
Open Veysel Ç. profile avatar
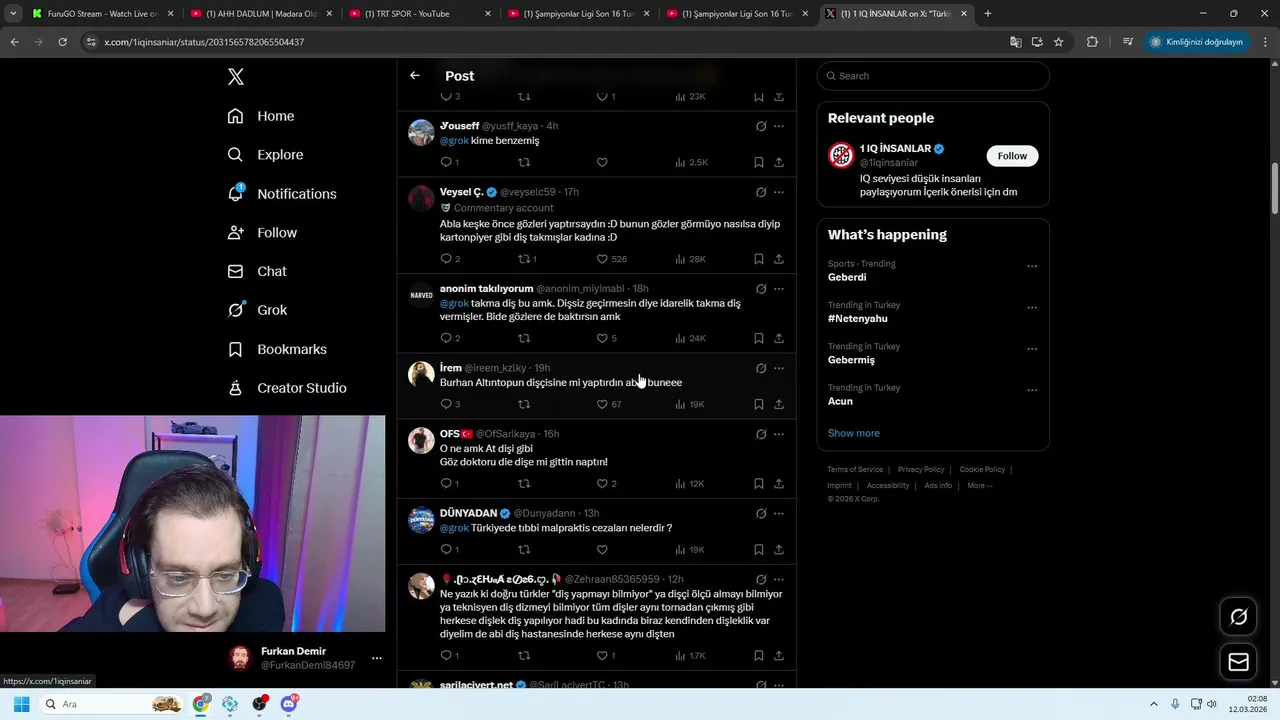point(421,198)
